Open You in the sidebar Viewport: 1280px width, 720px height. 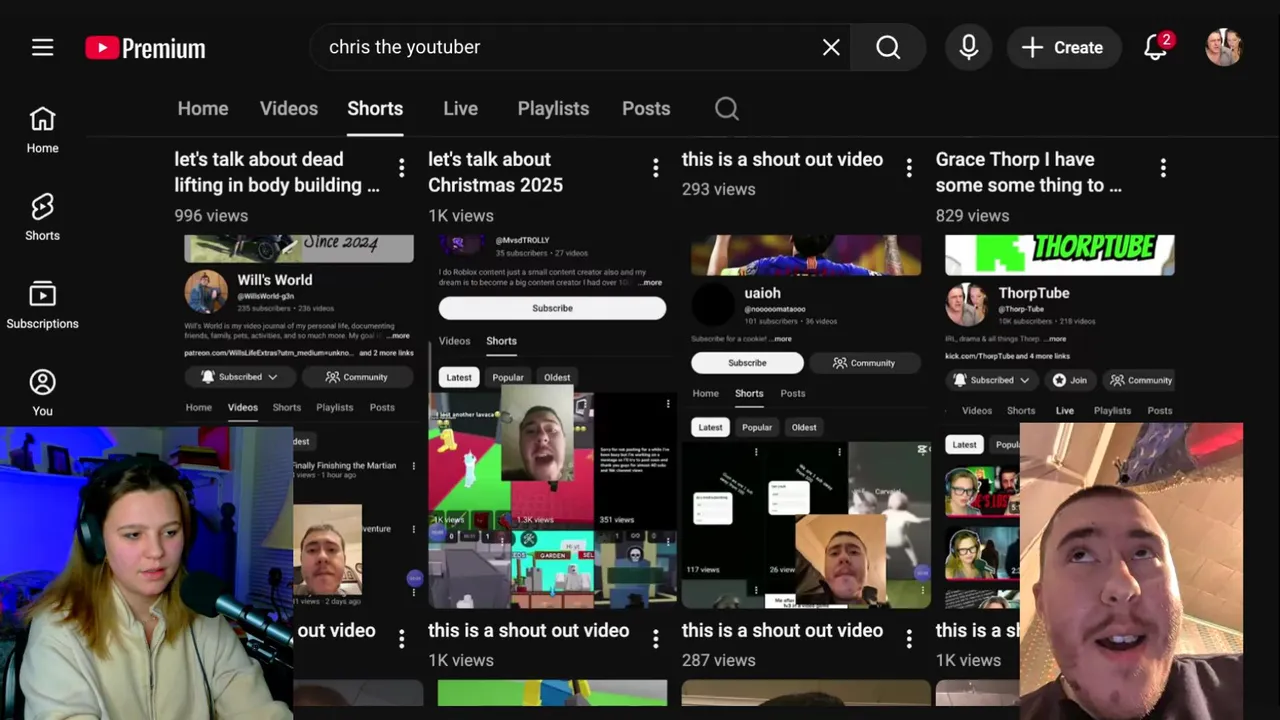(x=42, y=392)
